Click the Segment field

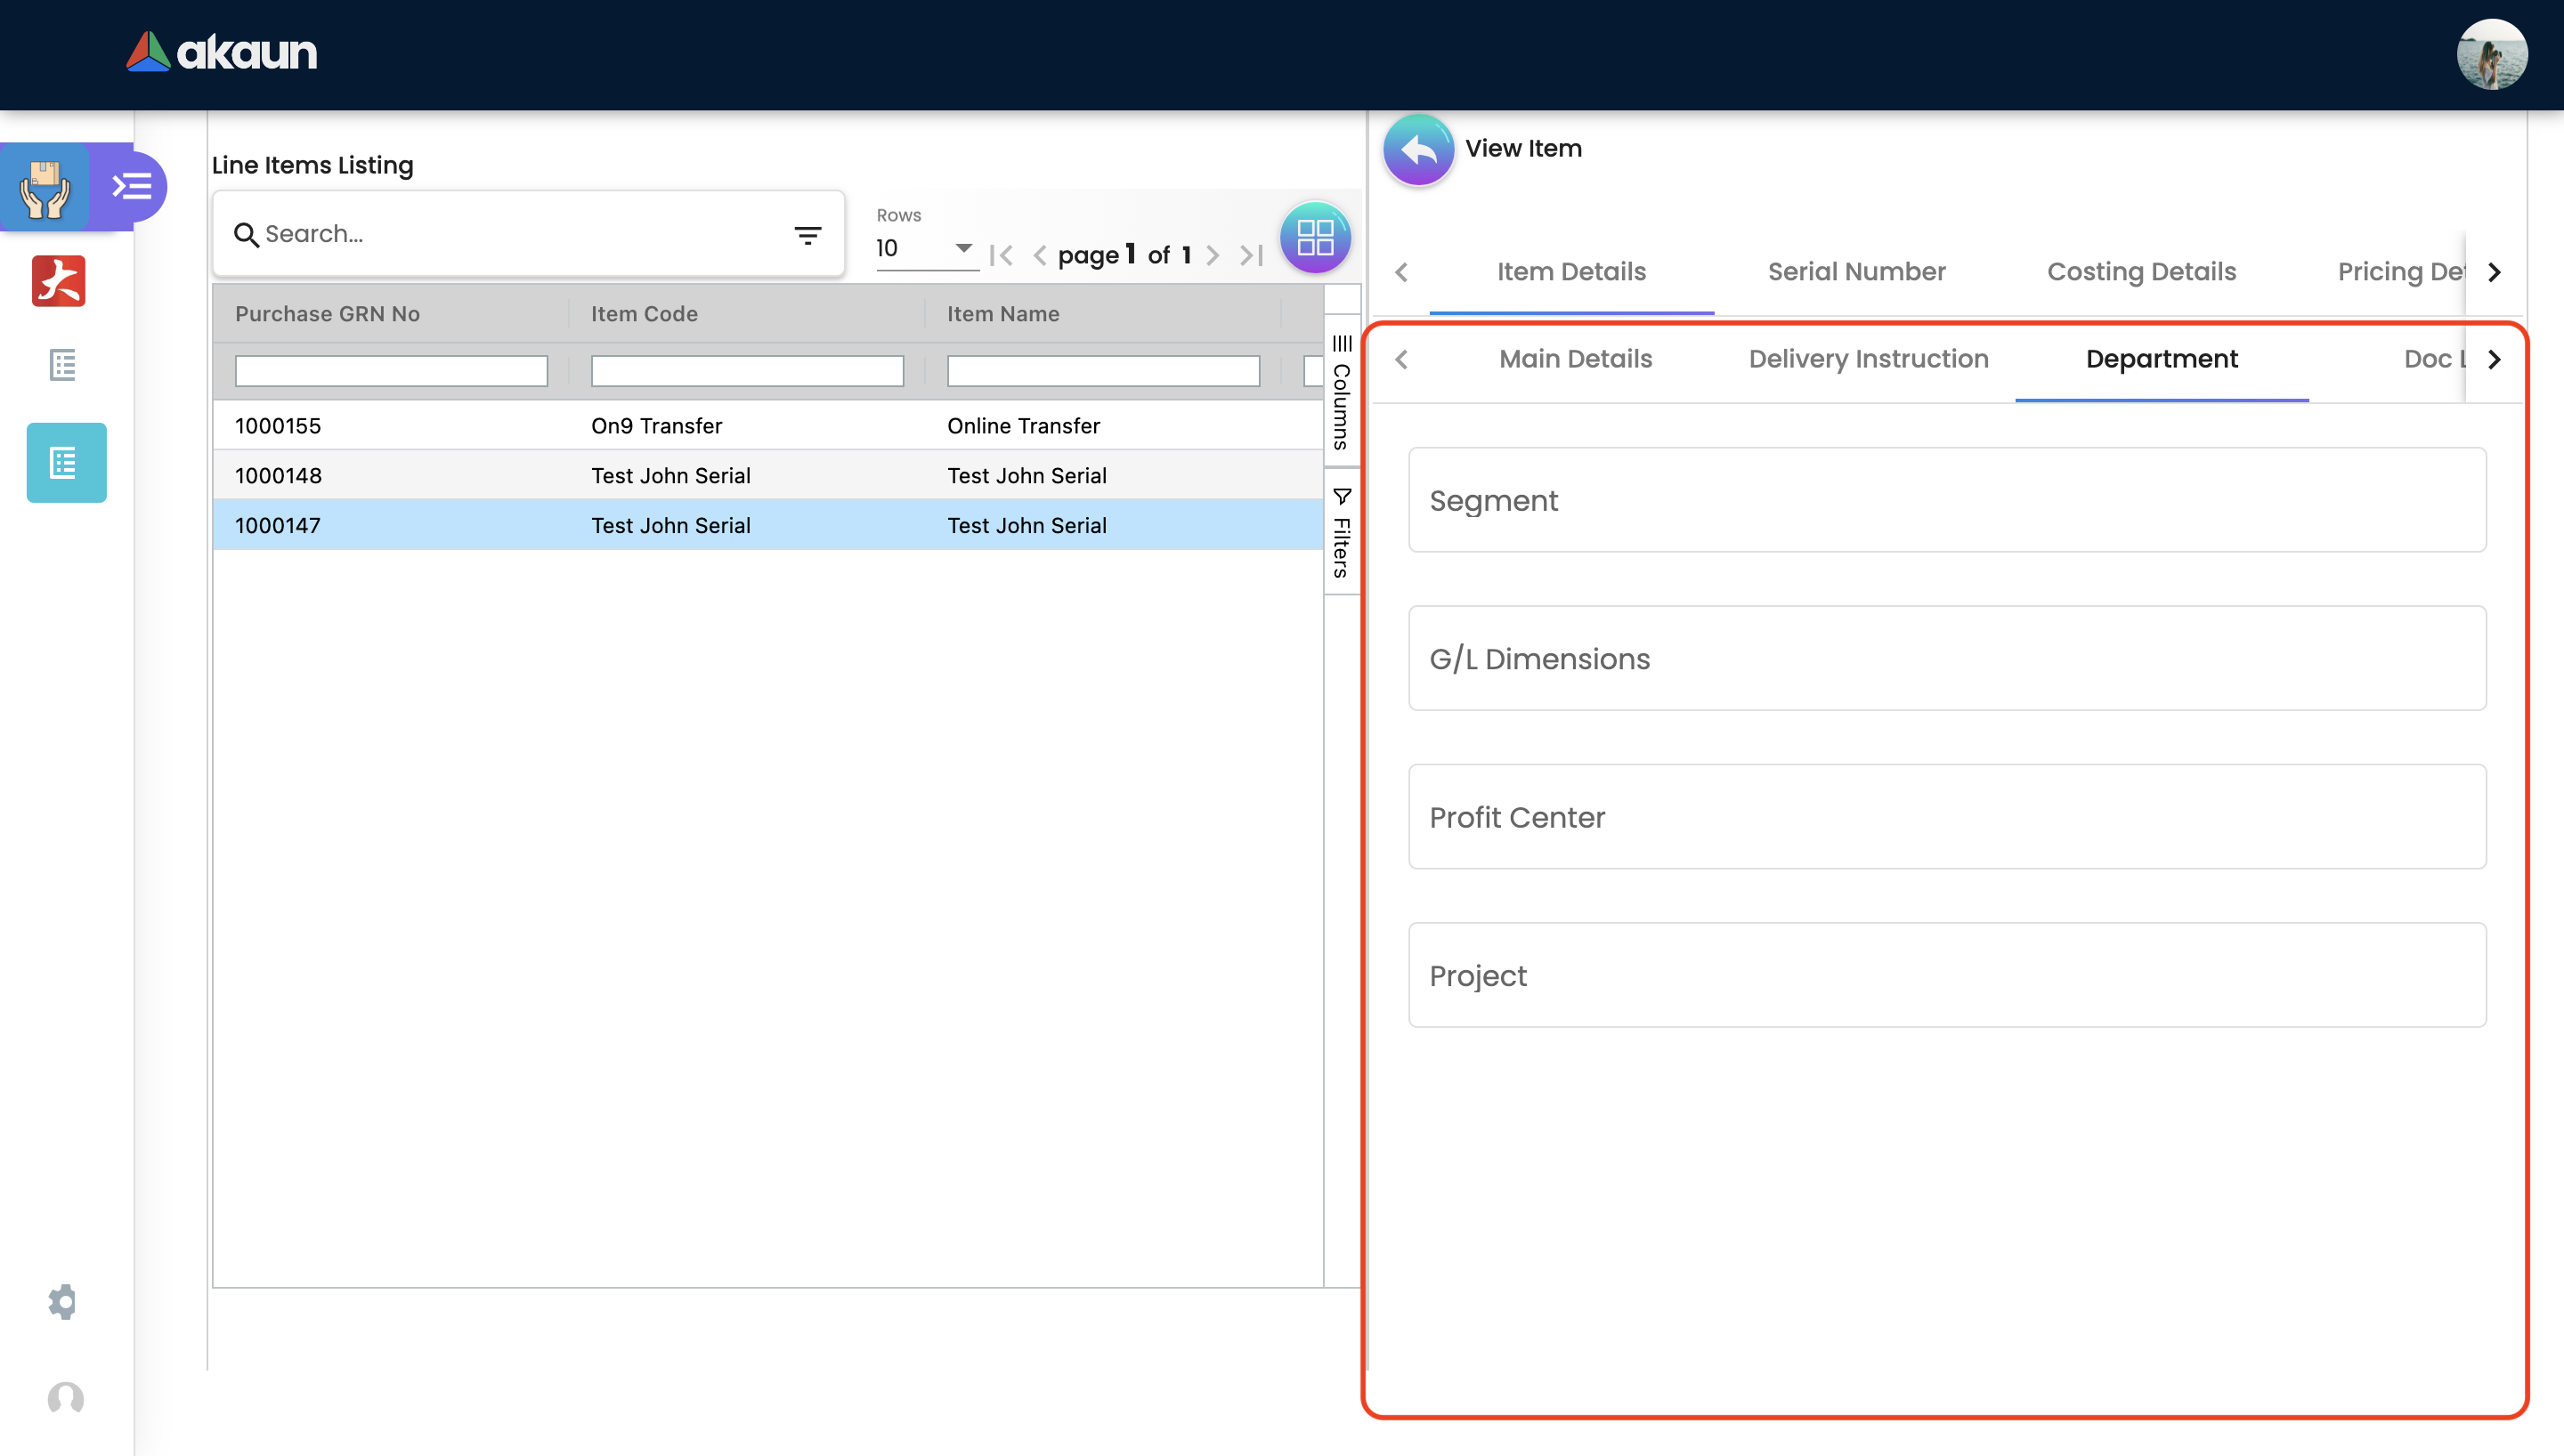tap(1946, 500)
